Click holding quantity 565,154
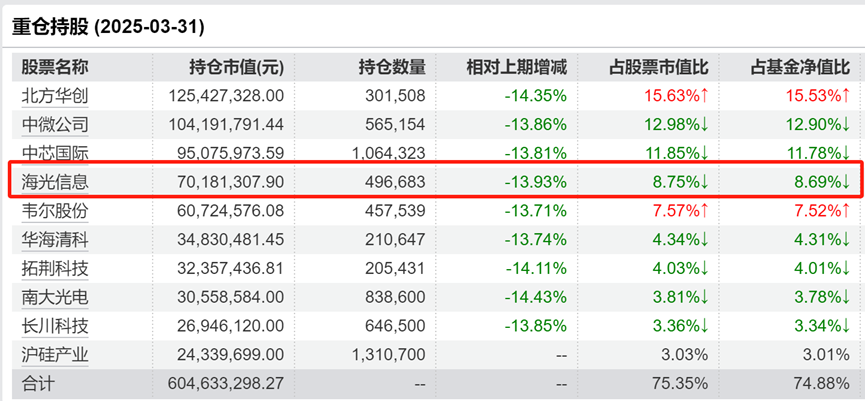865x401 pixels. (395, 125)
